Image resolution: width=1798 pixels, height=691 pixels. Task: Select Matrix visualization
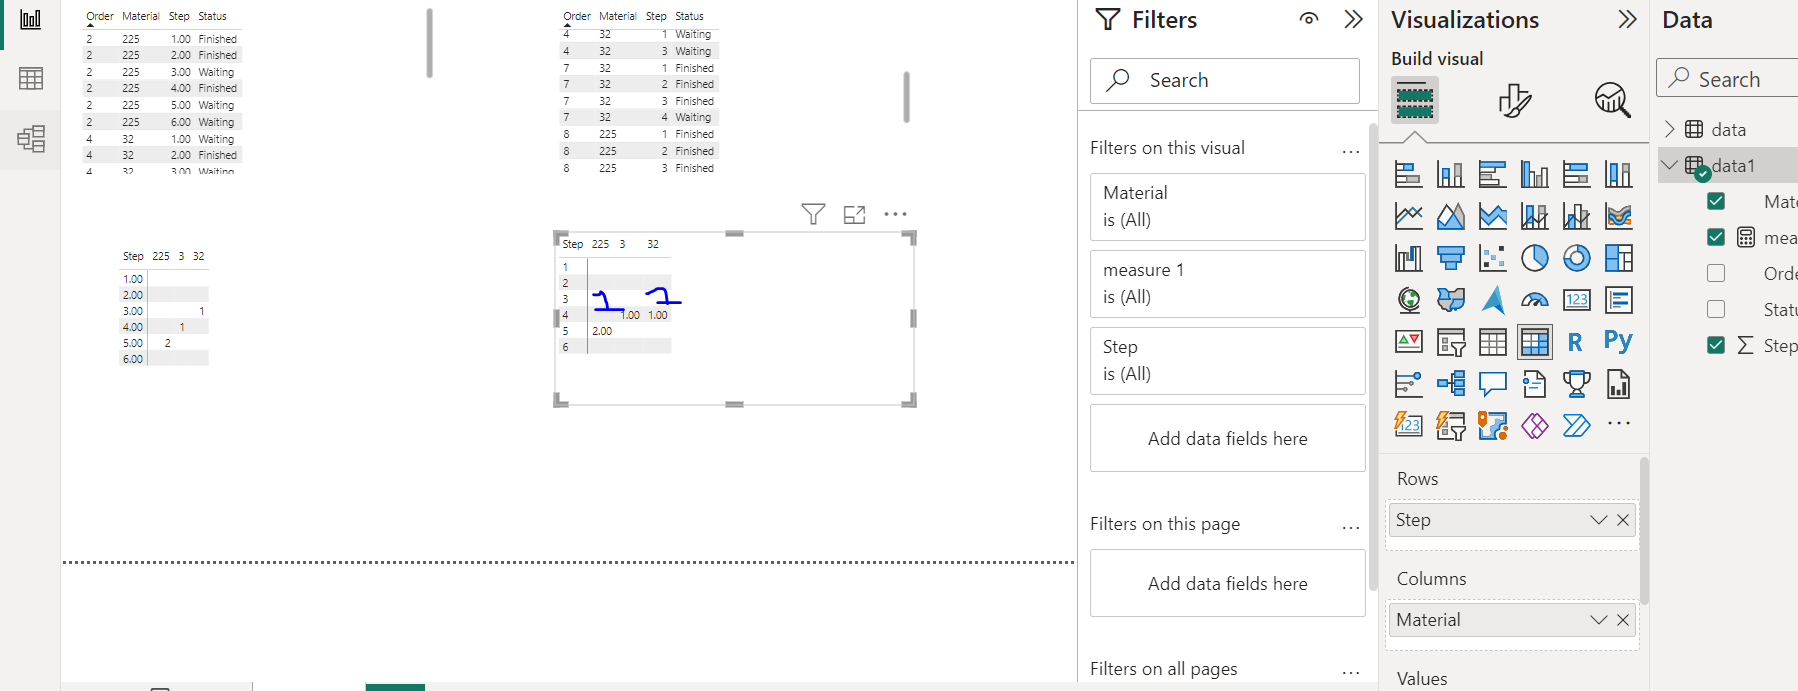[1534, 342]
